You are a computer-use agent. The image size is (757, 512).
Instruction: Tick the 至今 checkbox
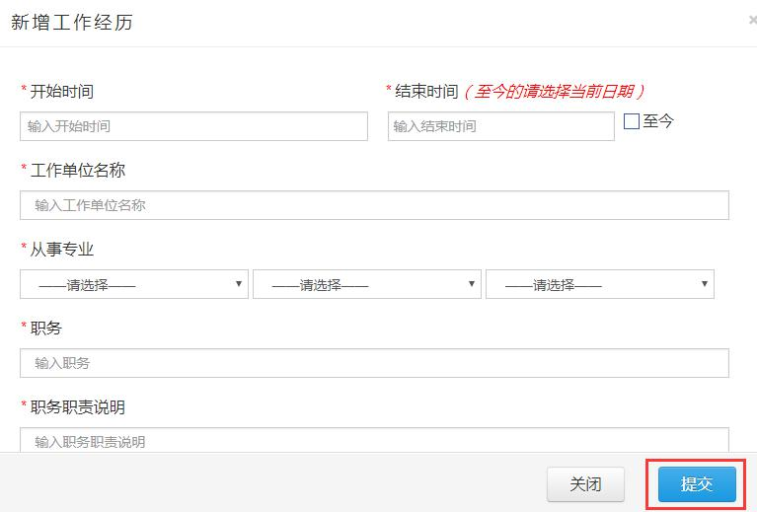[x=631, y=121]
